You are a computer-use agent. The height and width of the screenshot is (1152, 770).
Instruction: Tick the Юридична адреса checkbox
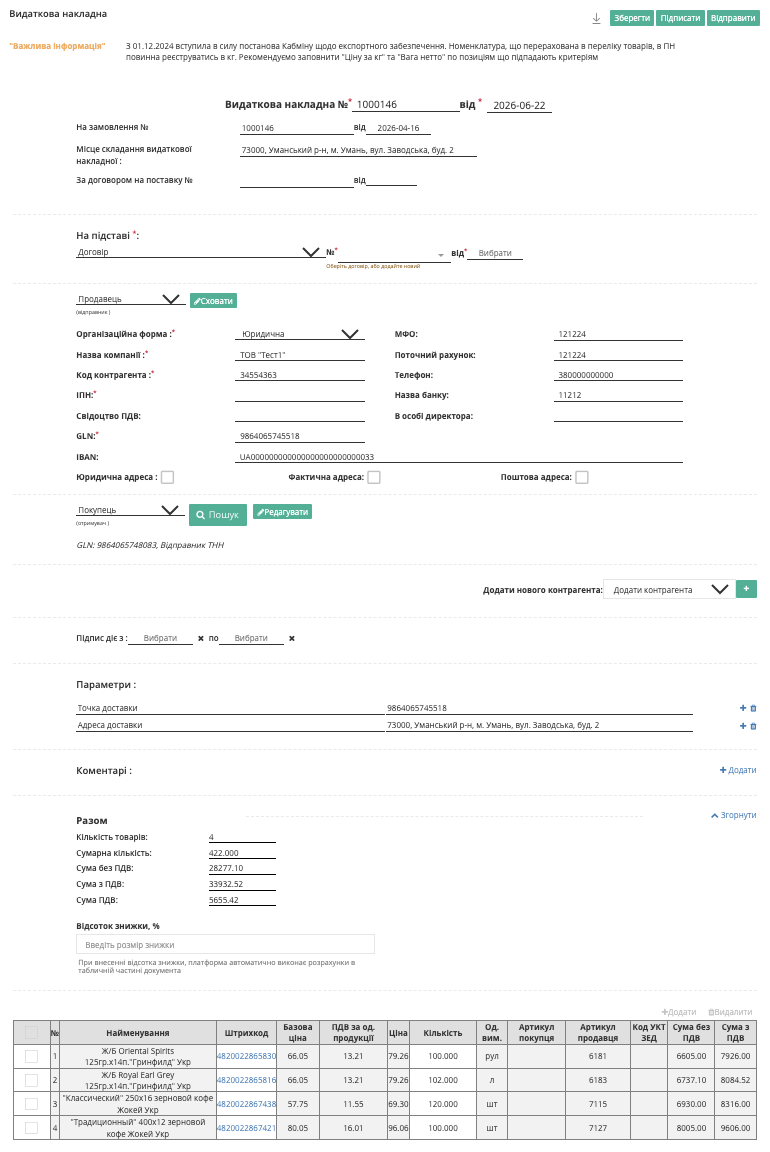click(168, 478)
